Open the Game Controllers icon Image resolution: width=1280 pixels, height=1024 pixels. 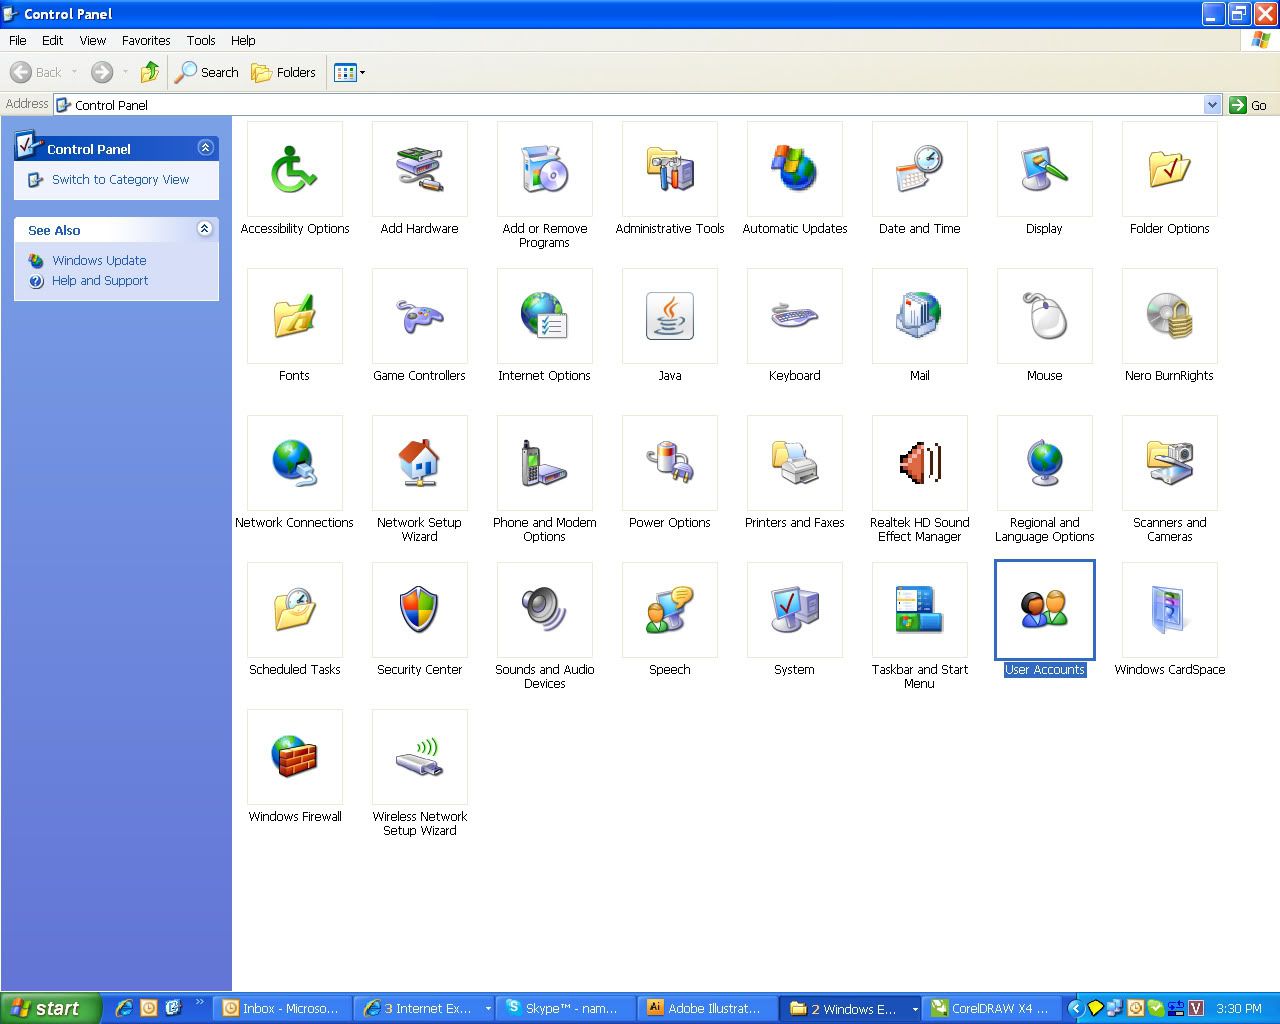pos(420,316)
